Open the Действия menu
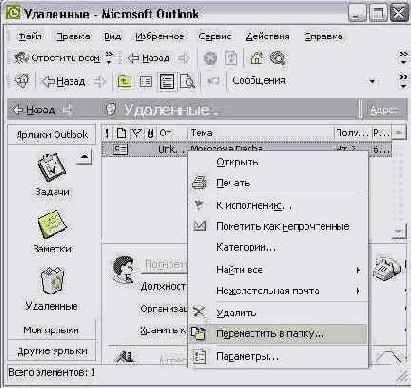Screen dimensions: 411x388 (x=267, y=36)
